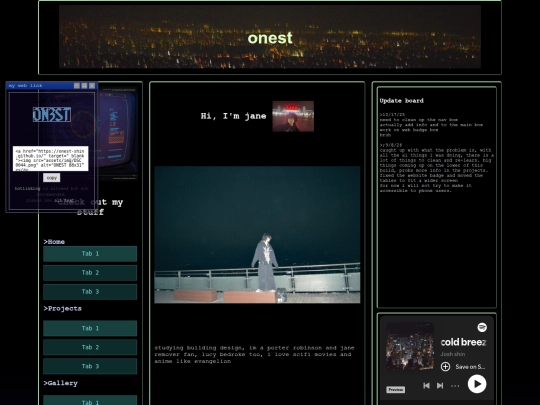
Task: Skip to next track in Spotify player
Action: point(440,385)
